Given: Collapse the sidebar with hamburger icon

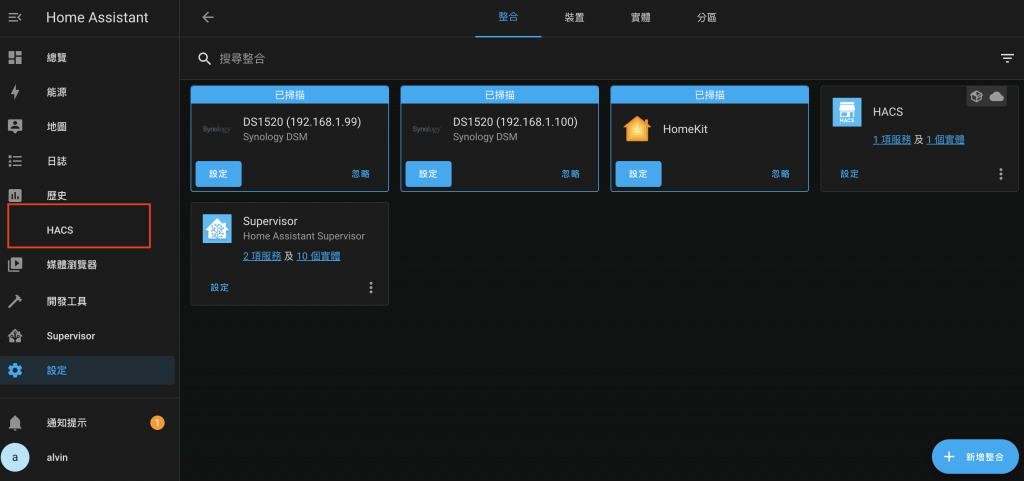Looking at the screenshot, I should point(14,18).
